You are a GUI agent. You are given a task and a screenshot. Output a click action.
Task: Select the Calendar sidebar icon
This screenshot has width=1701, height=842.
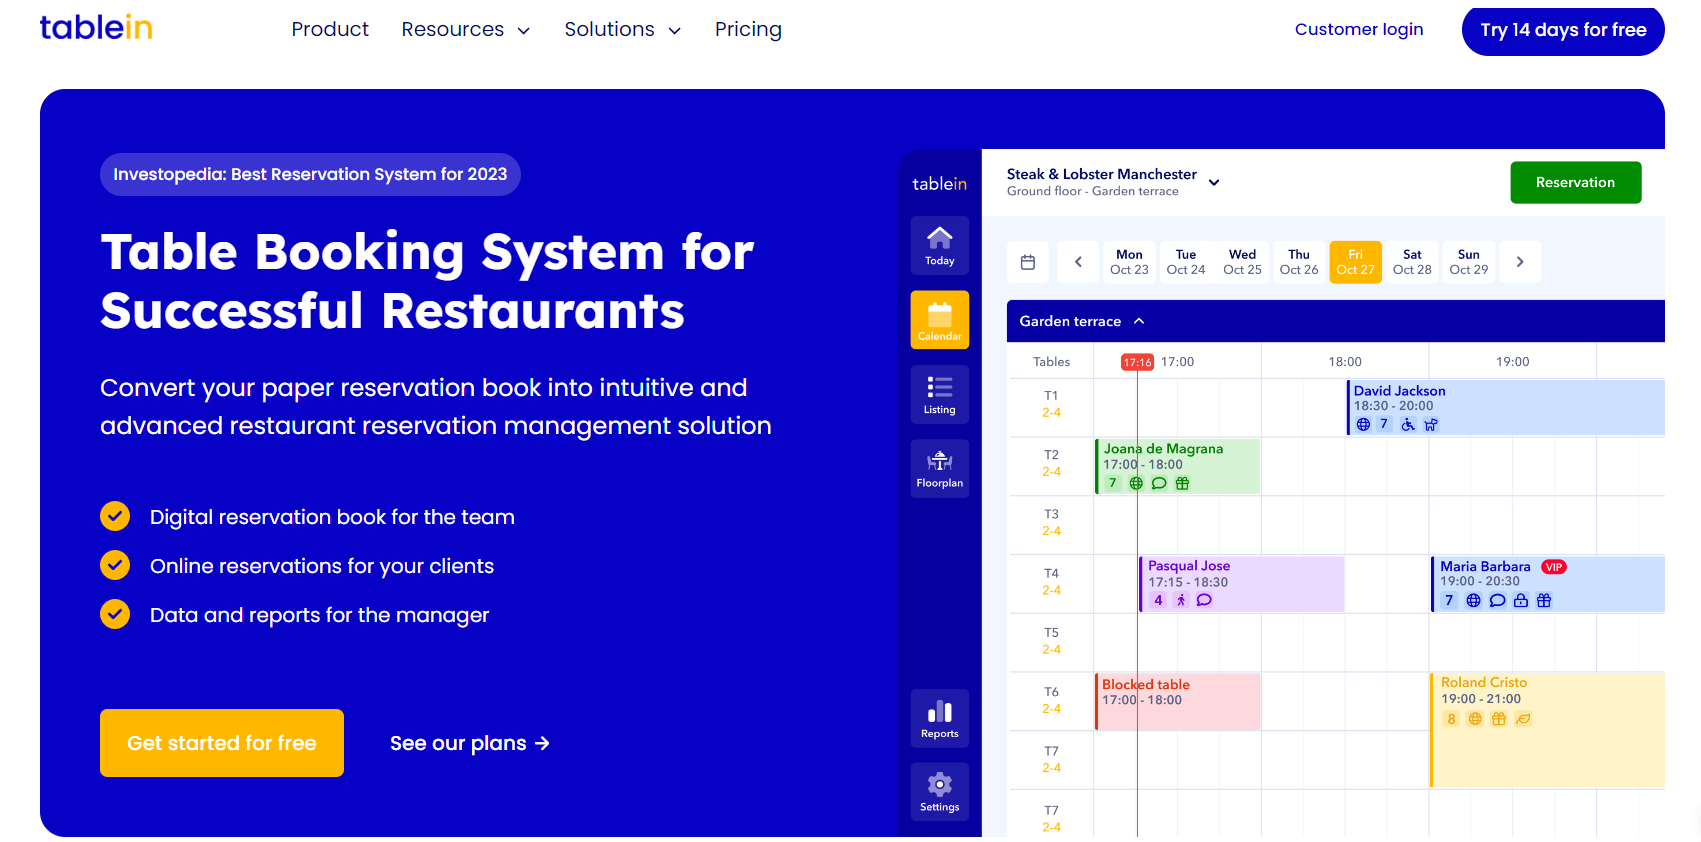pos(939,320)
